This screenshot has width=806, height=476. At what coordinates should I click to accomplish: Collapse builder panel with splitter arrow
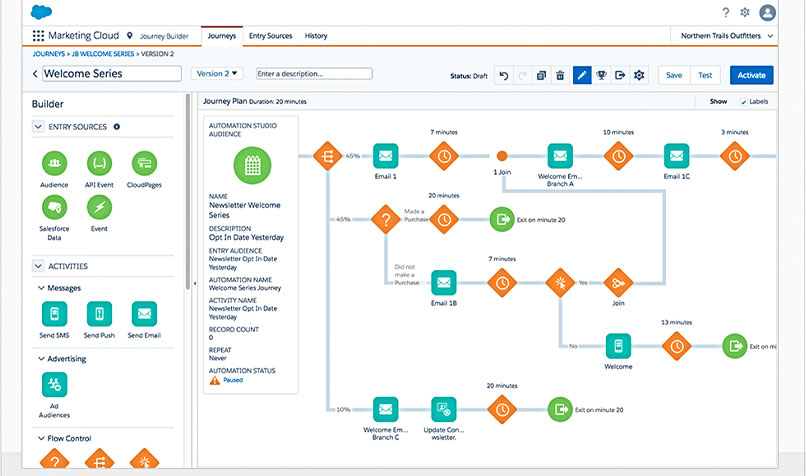pyautogui.click(x=194, y=283)
